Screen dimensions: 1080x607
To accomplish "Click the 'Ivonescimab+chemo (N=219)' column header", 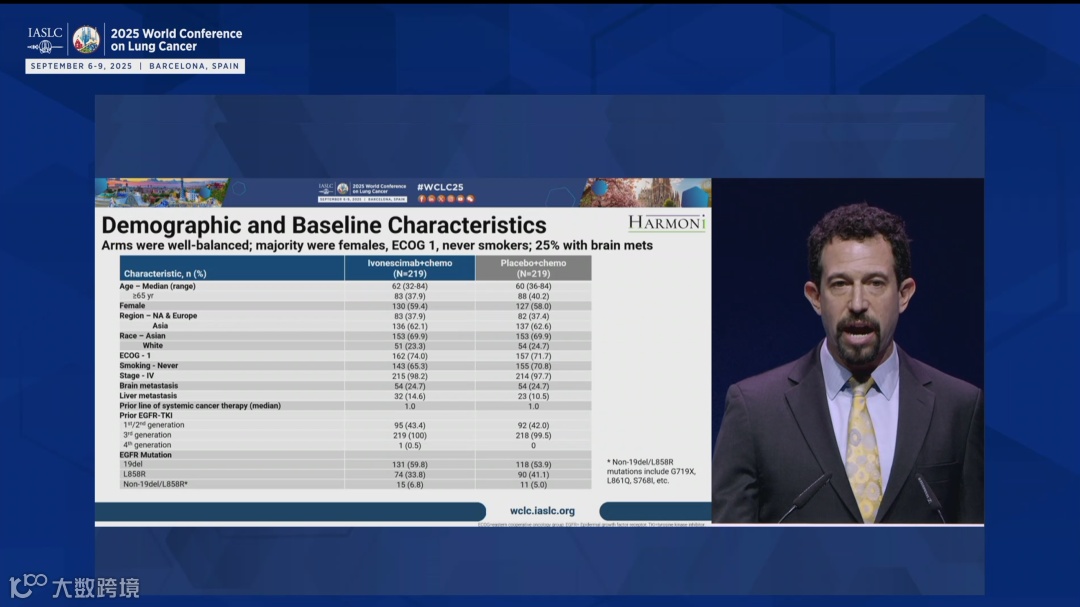I will (410, 268).
